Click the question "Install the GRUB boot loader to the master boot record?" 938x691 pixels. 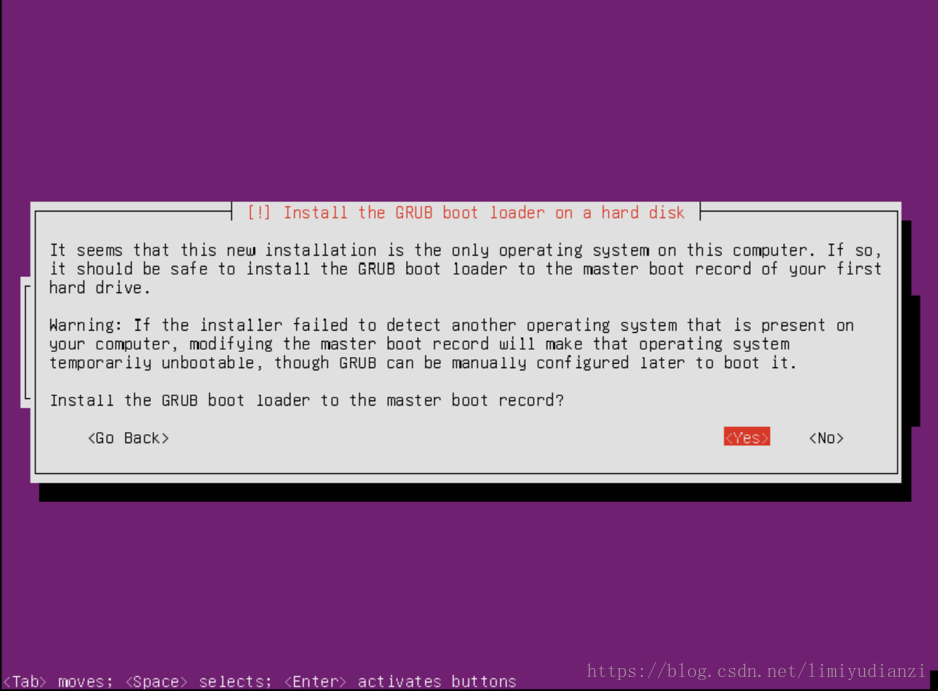(307, 400)
